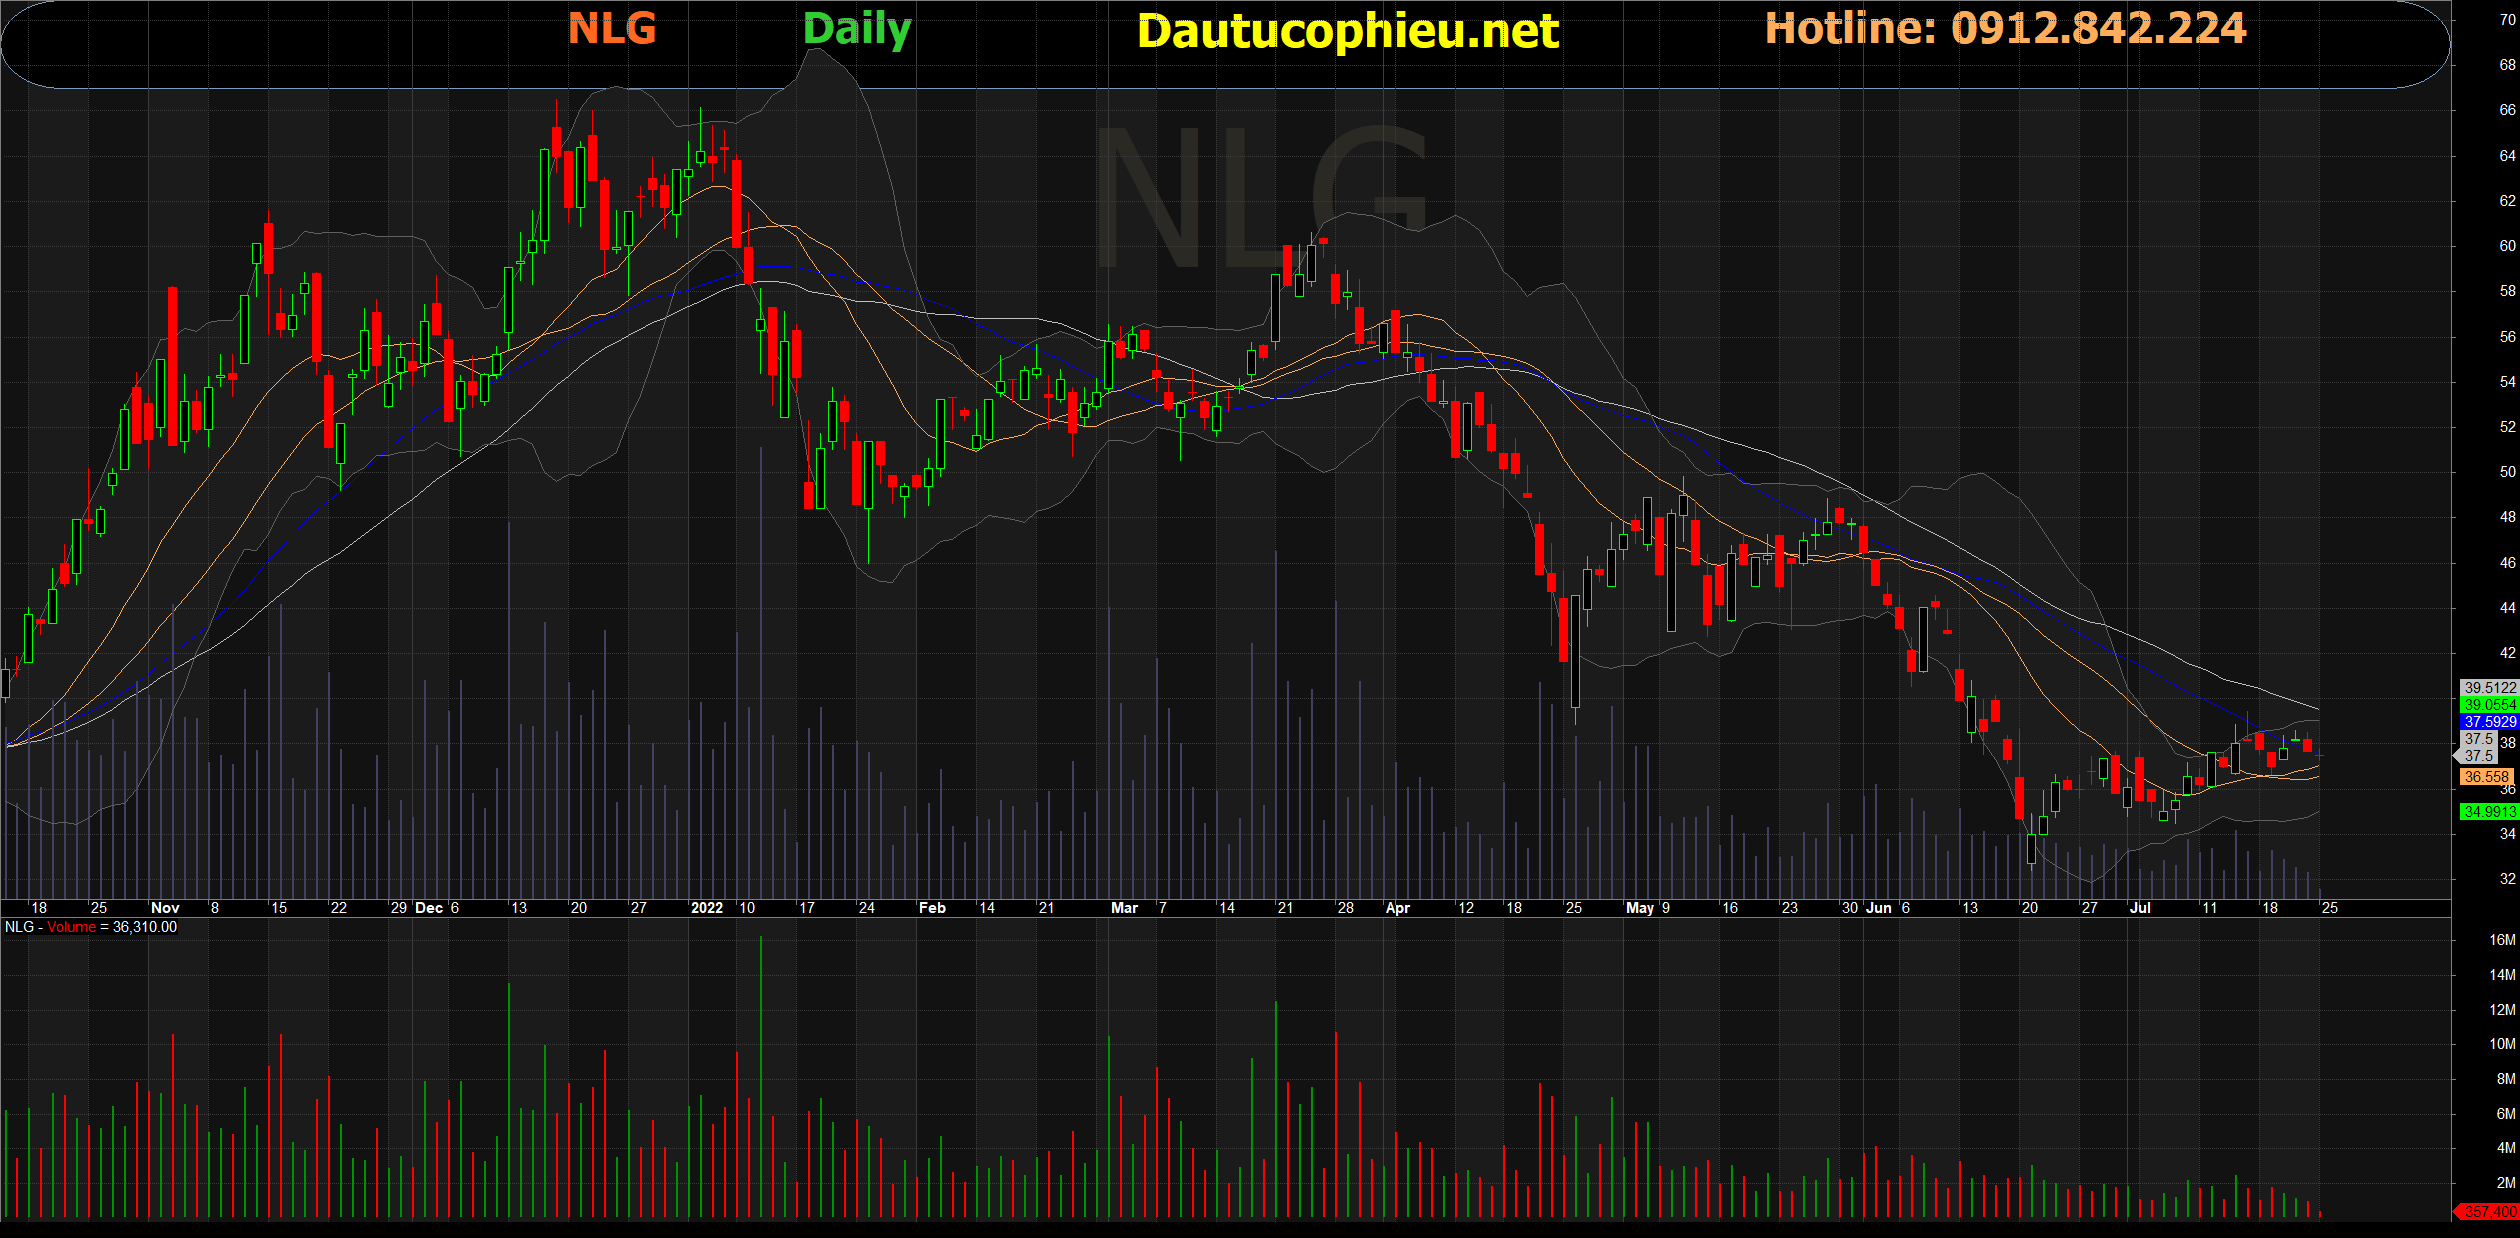Click the Hotline 0912.842.224 text
The width and height of the screenshot is (2520, 1238).
pyautogui.click(x=2005, y=28)
